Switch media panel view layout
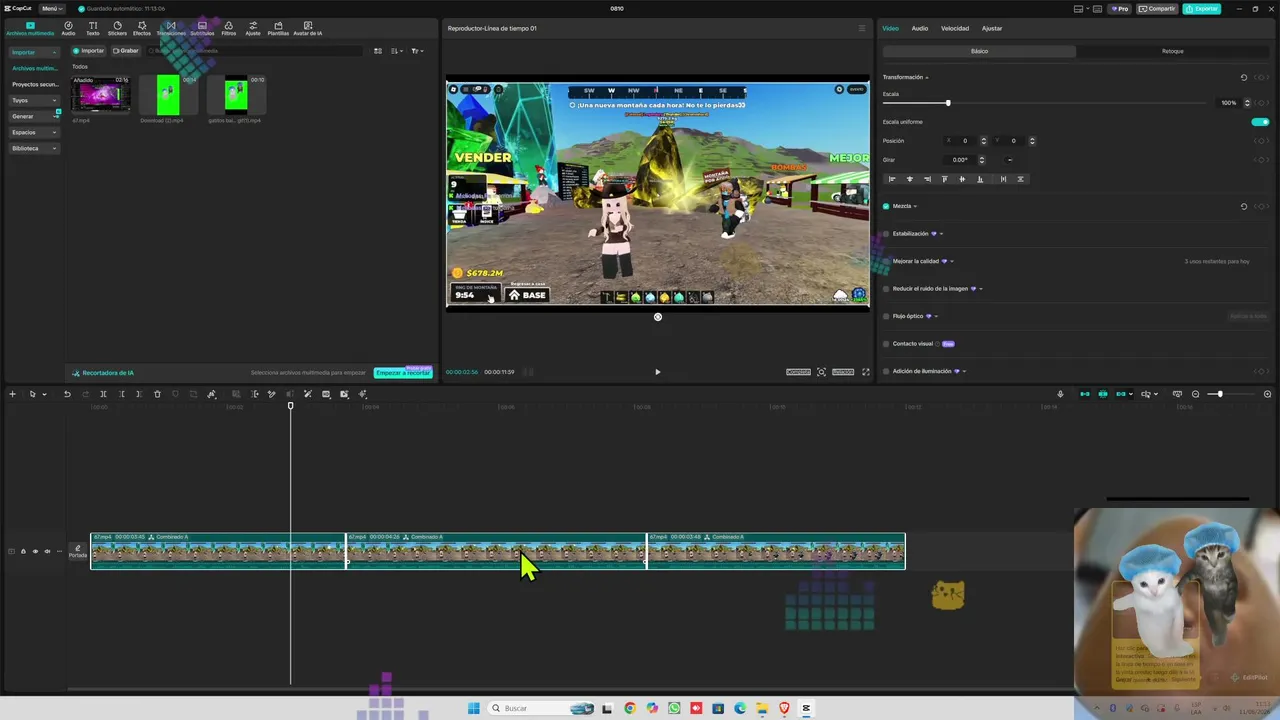 [x=378, y=51]
